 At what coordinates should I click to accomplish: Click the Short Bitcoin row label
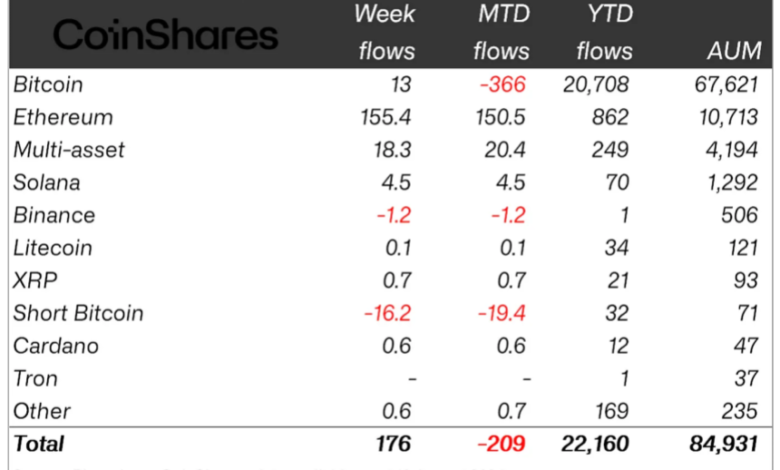pos(78,313)
